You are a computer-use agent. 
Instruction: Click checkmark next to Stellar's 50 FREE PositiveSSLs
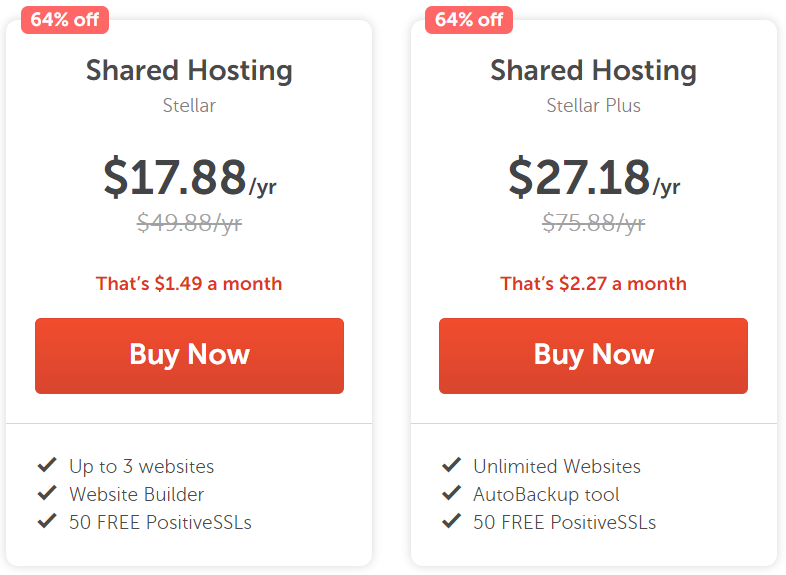point(47,521)
